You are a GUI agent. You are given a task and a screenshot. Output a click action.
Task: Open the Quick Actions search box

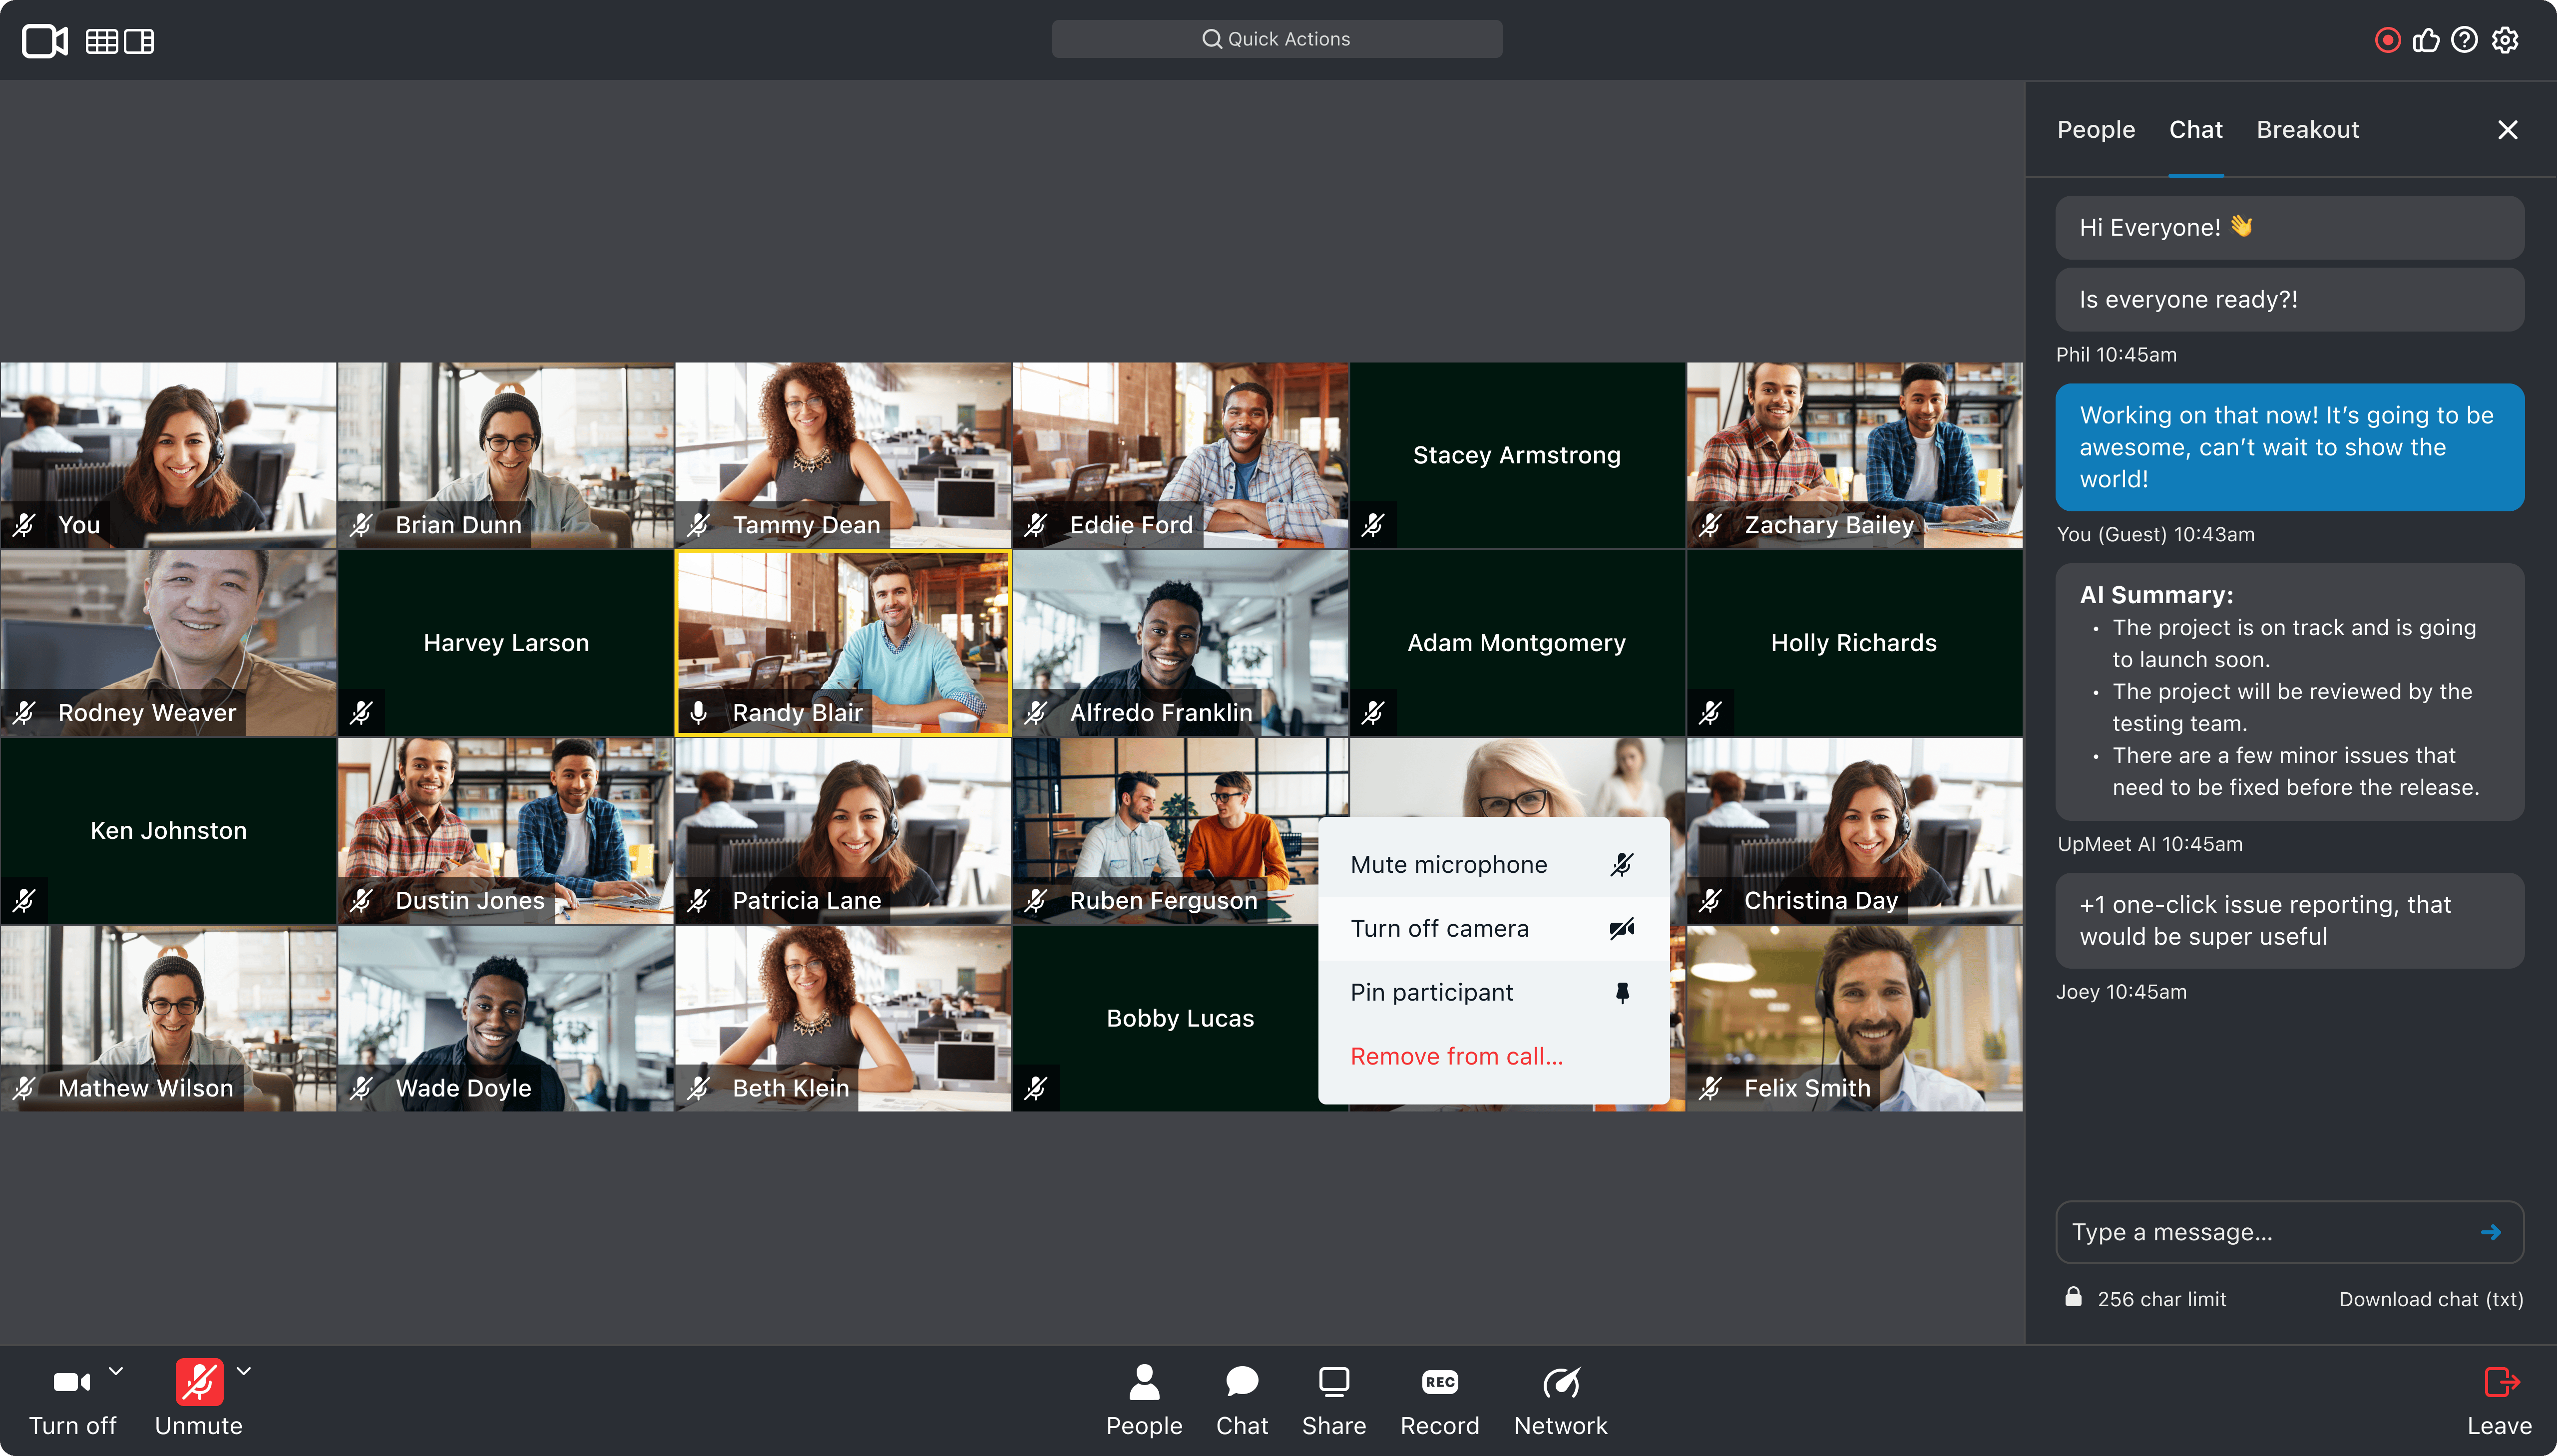(x=1276, y=39)
